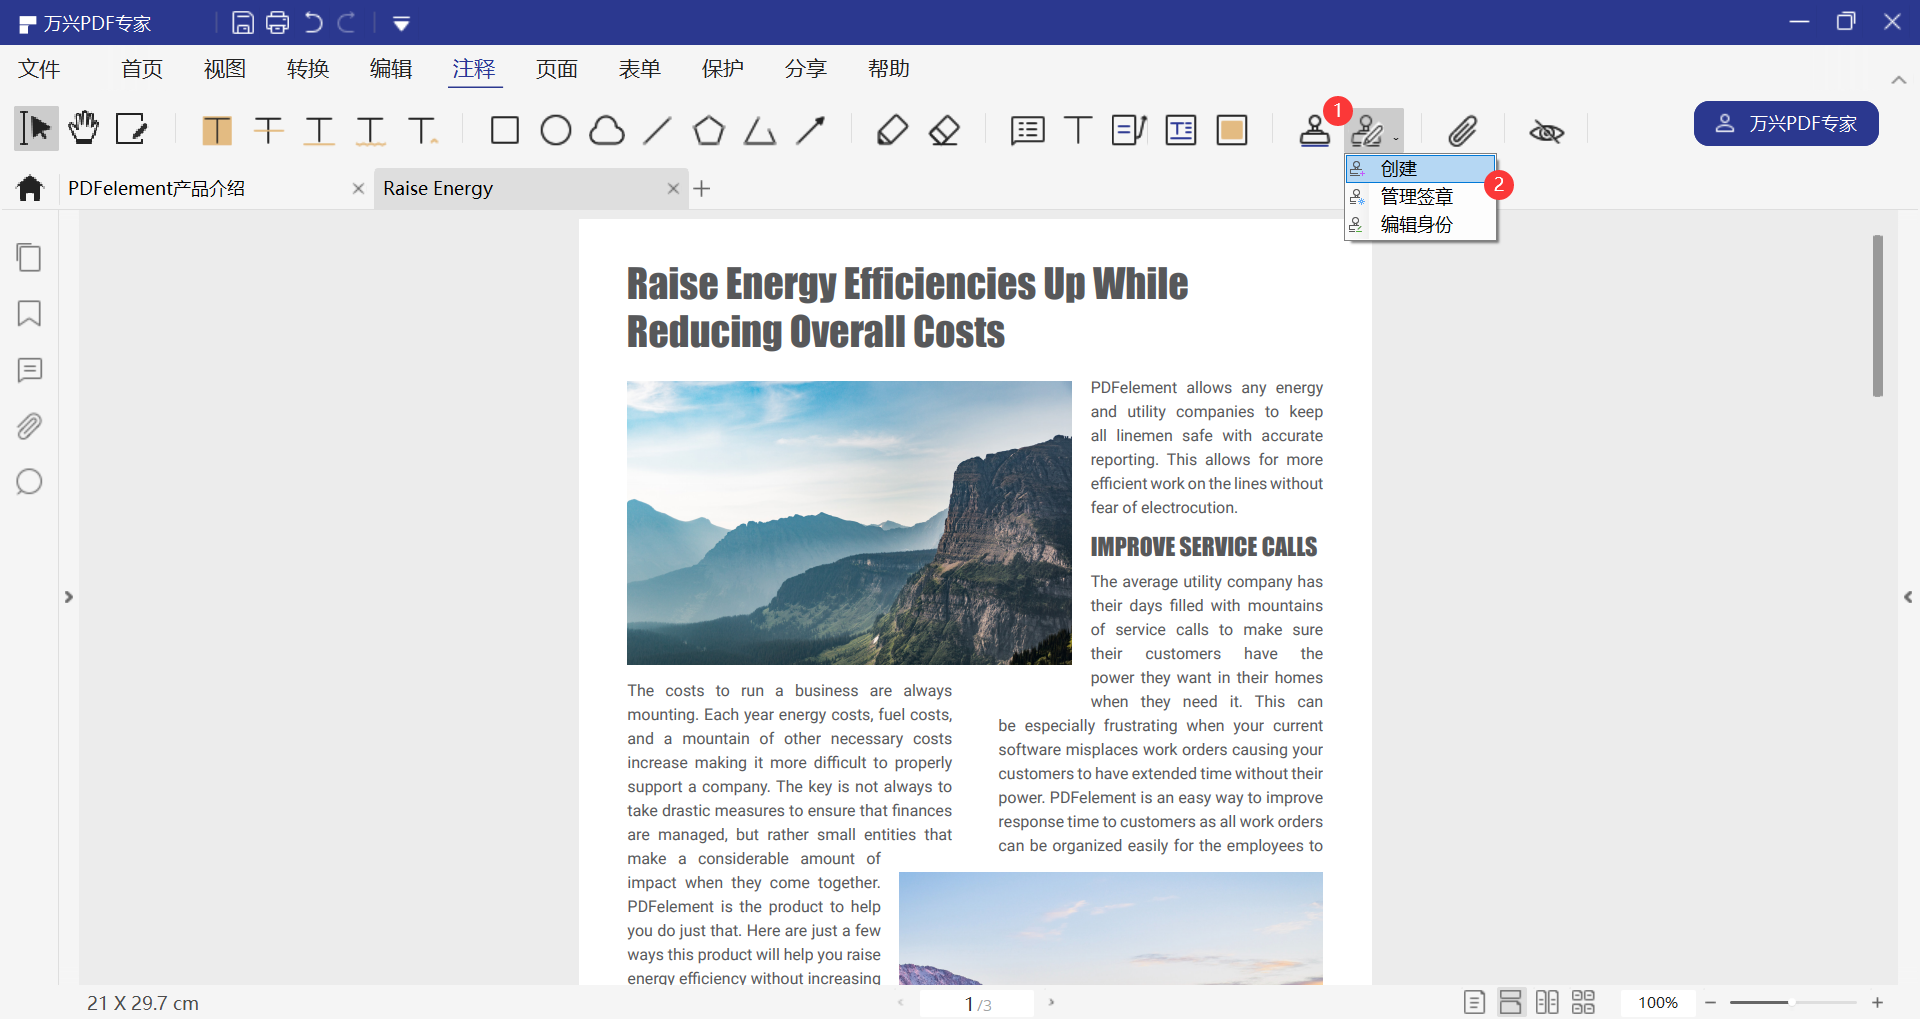The height and width of the screenshot is (1019, 1920).
Task: Choose 管理签章 from the signature menu
Action: (1416, 197)
